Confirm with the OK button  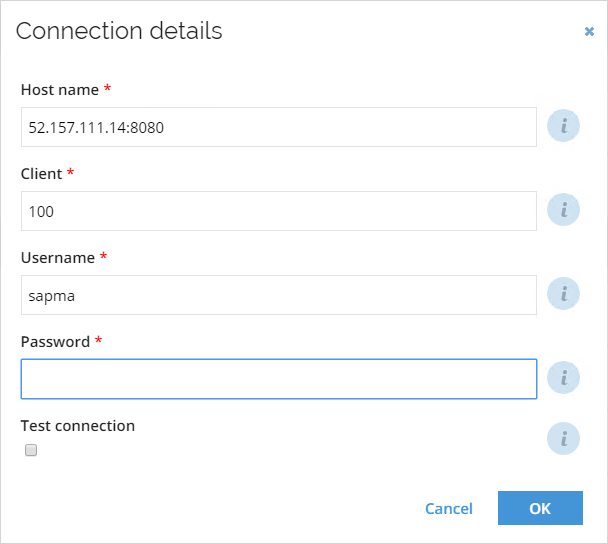pyautogui.click(x=540, y=508)
